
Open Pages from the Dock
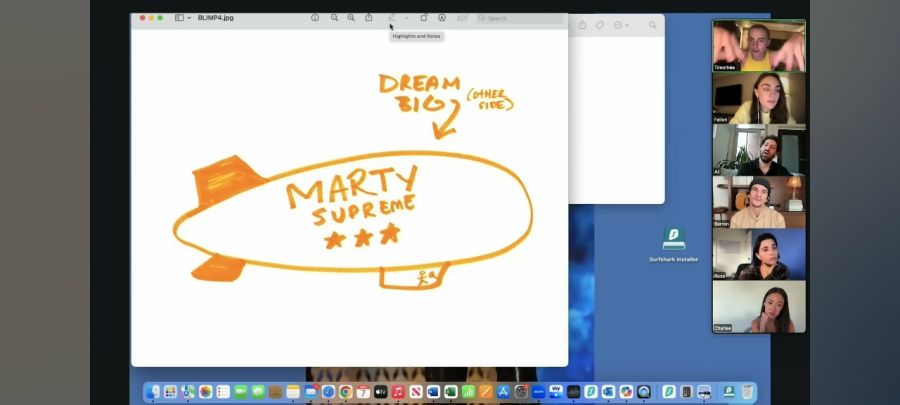(x=486, y=392)
